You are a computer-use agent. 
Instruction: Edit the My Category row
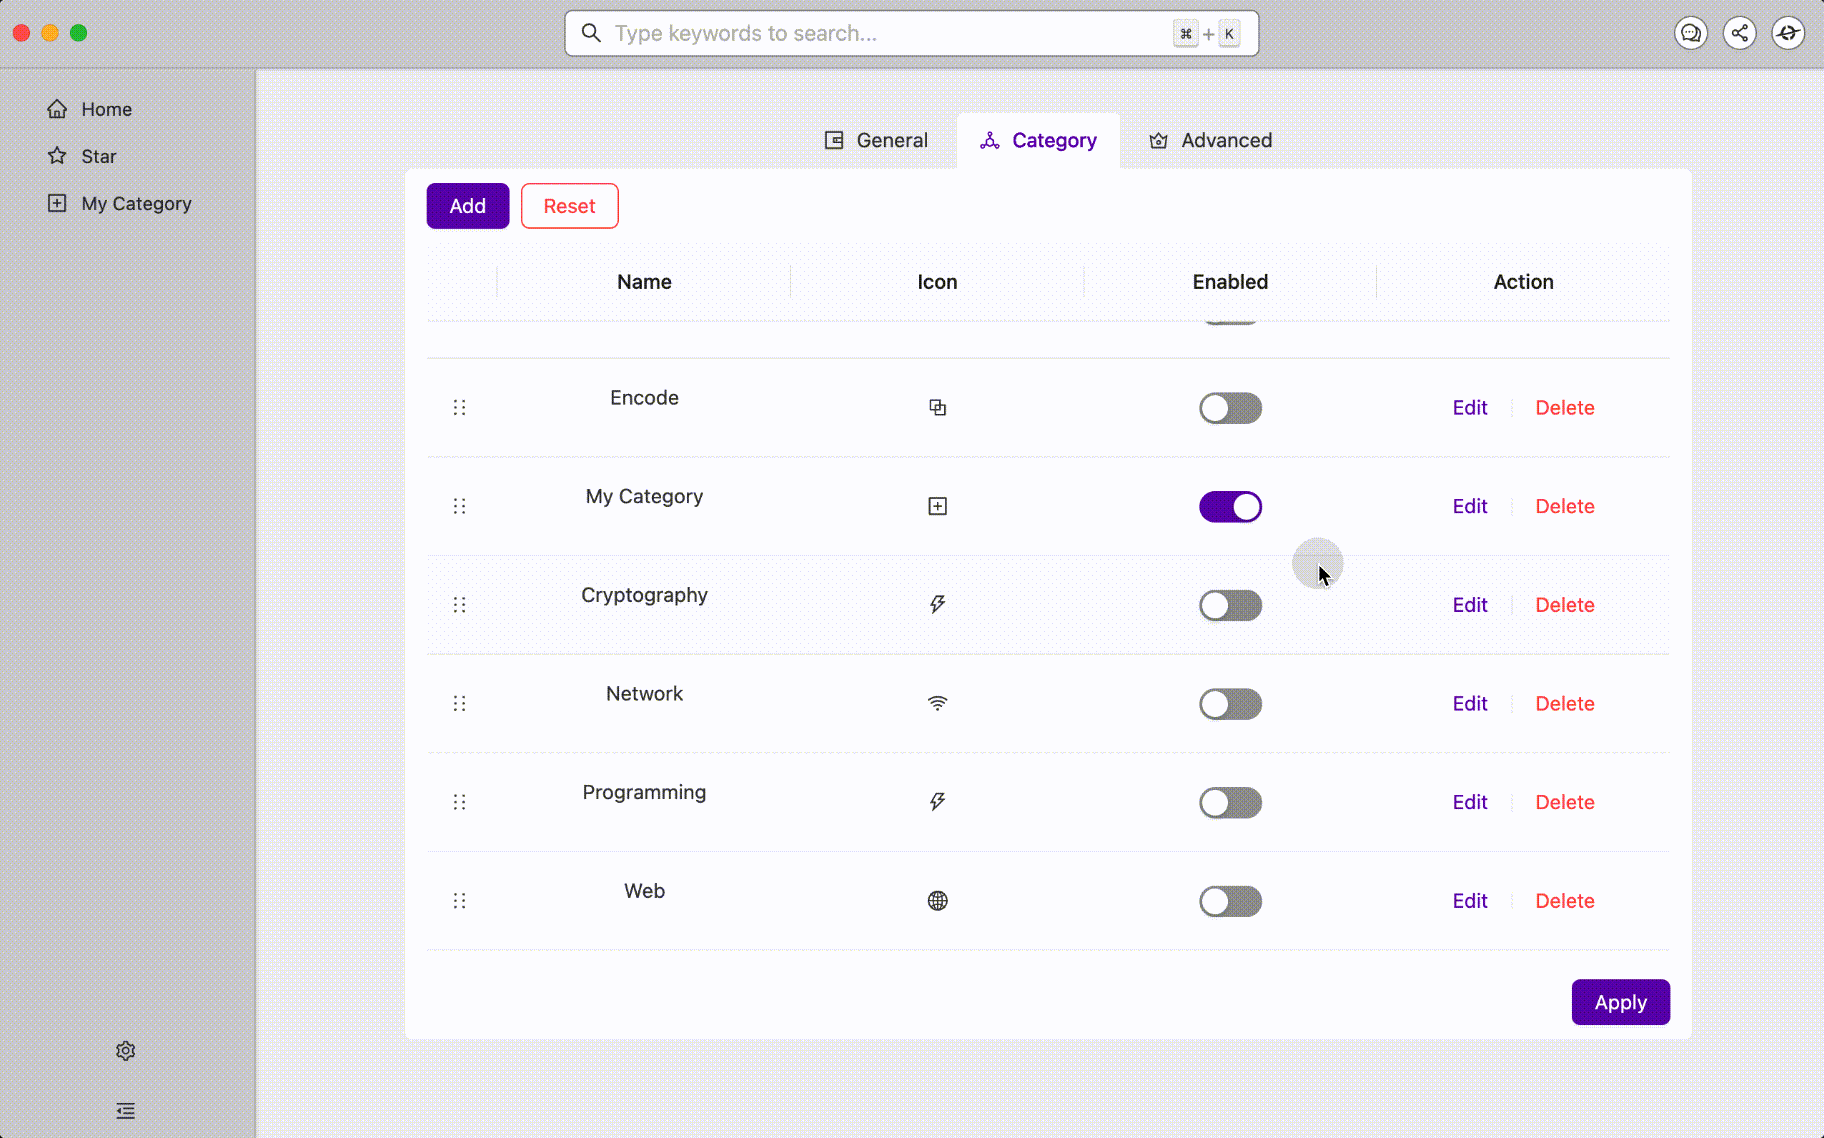[x=1469, y=506]
